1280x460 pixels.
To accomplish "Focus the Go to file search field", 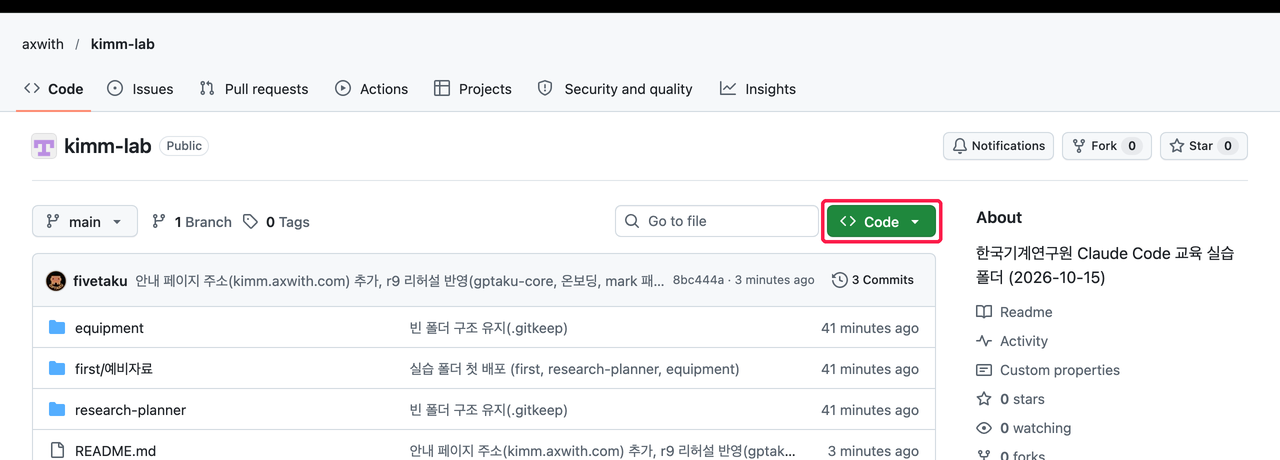I will pos(717,222).
